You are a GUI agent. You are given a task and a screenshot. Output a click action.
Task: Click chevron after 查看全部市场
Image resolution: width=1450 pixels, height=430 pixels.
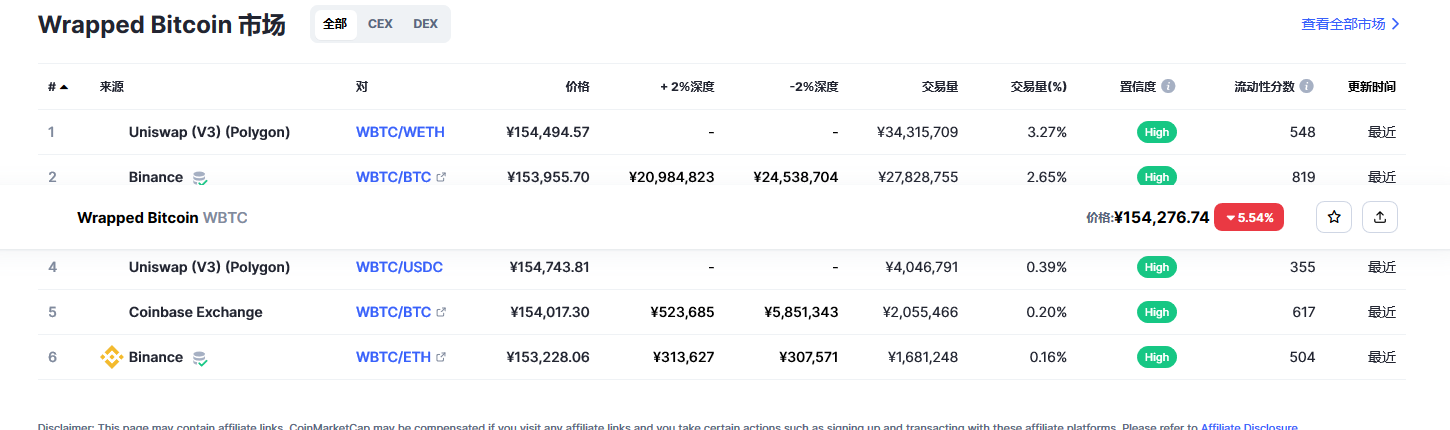1396,24
